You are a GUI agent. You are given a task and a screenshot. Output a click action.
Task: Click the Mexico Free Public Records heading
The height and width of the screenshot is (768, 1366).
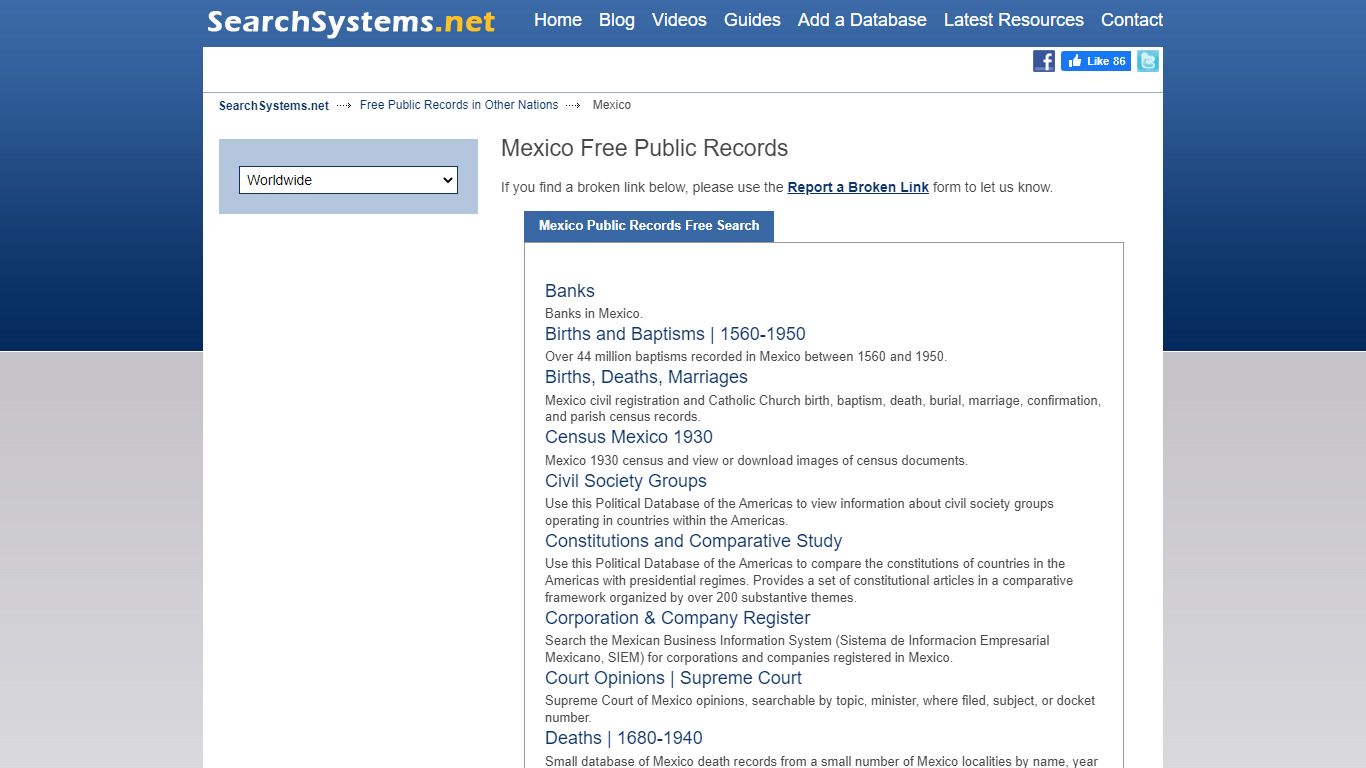click(x=645, y=148)
